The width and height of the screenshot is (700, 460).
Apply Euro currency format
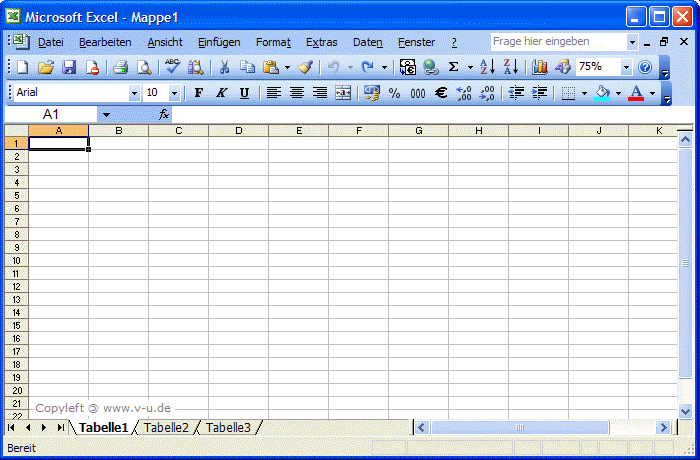[441, 93]
